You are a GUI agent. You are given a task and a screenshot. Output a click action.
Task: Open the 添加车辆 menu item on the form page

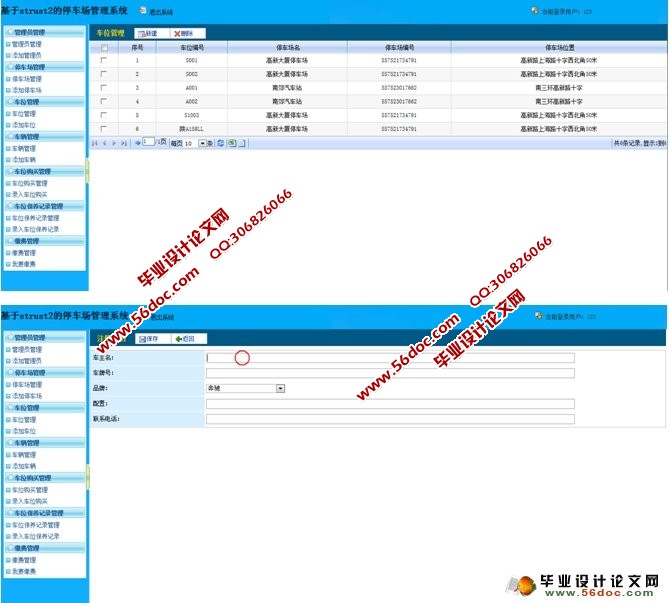coord(23,466)
